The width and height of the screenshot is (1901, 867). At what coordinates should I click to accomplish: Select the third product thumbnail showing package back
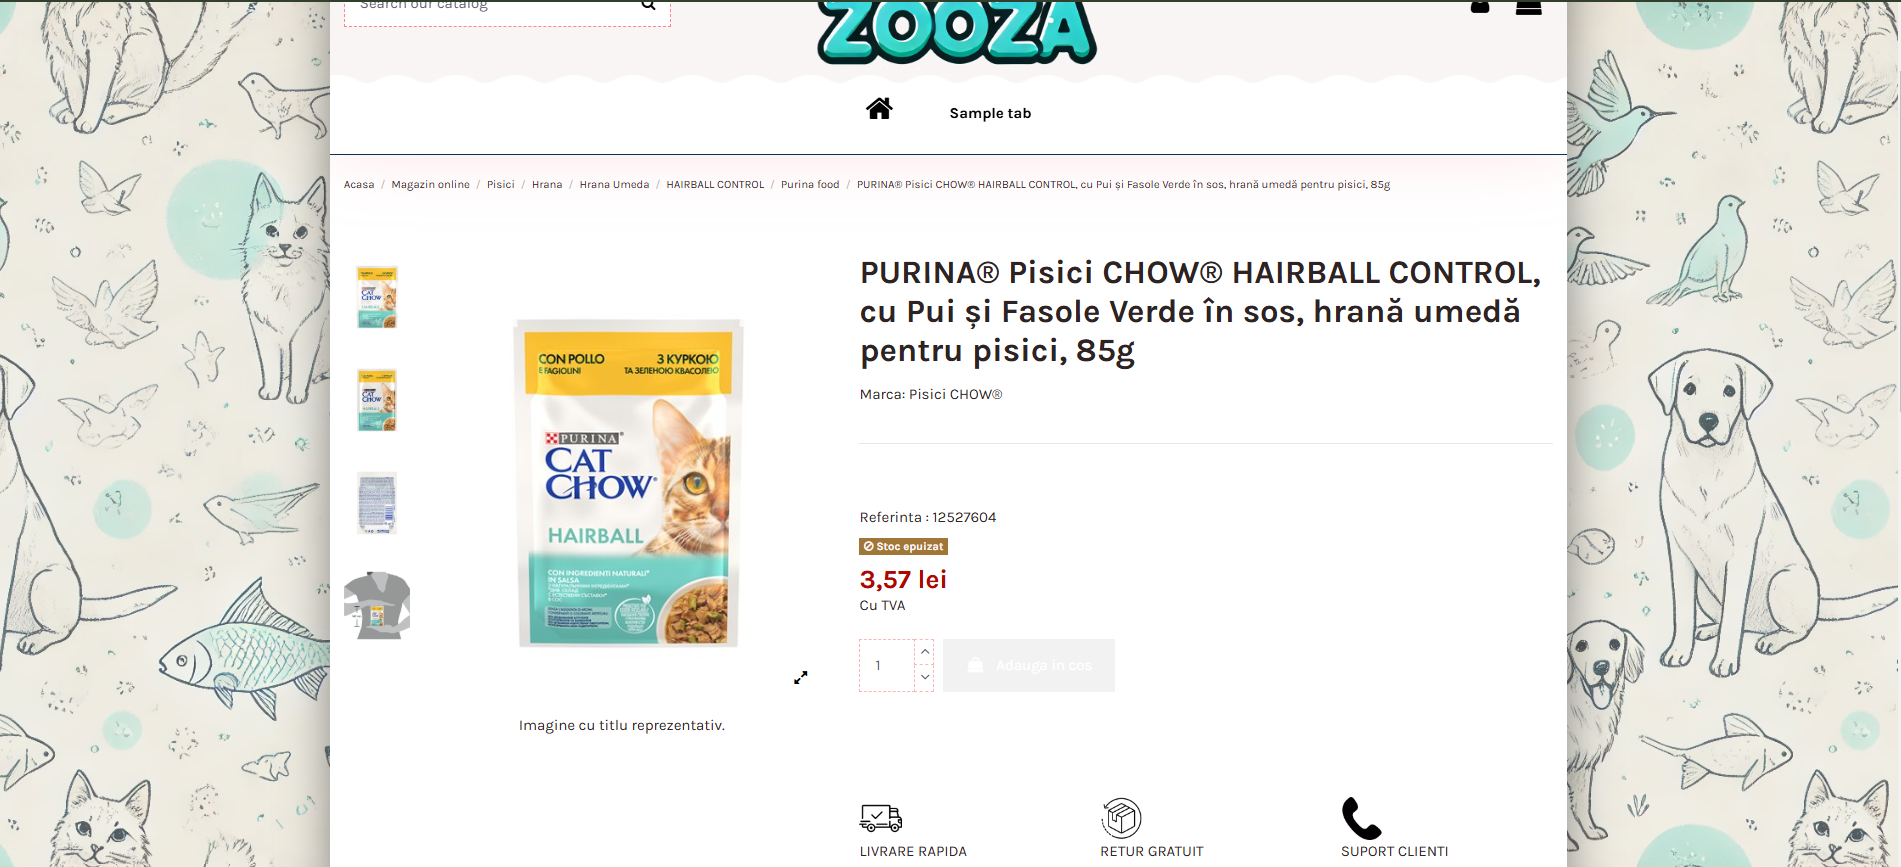377,503
